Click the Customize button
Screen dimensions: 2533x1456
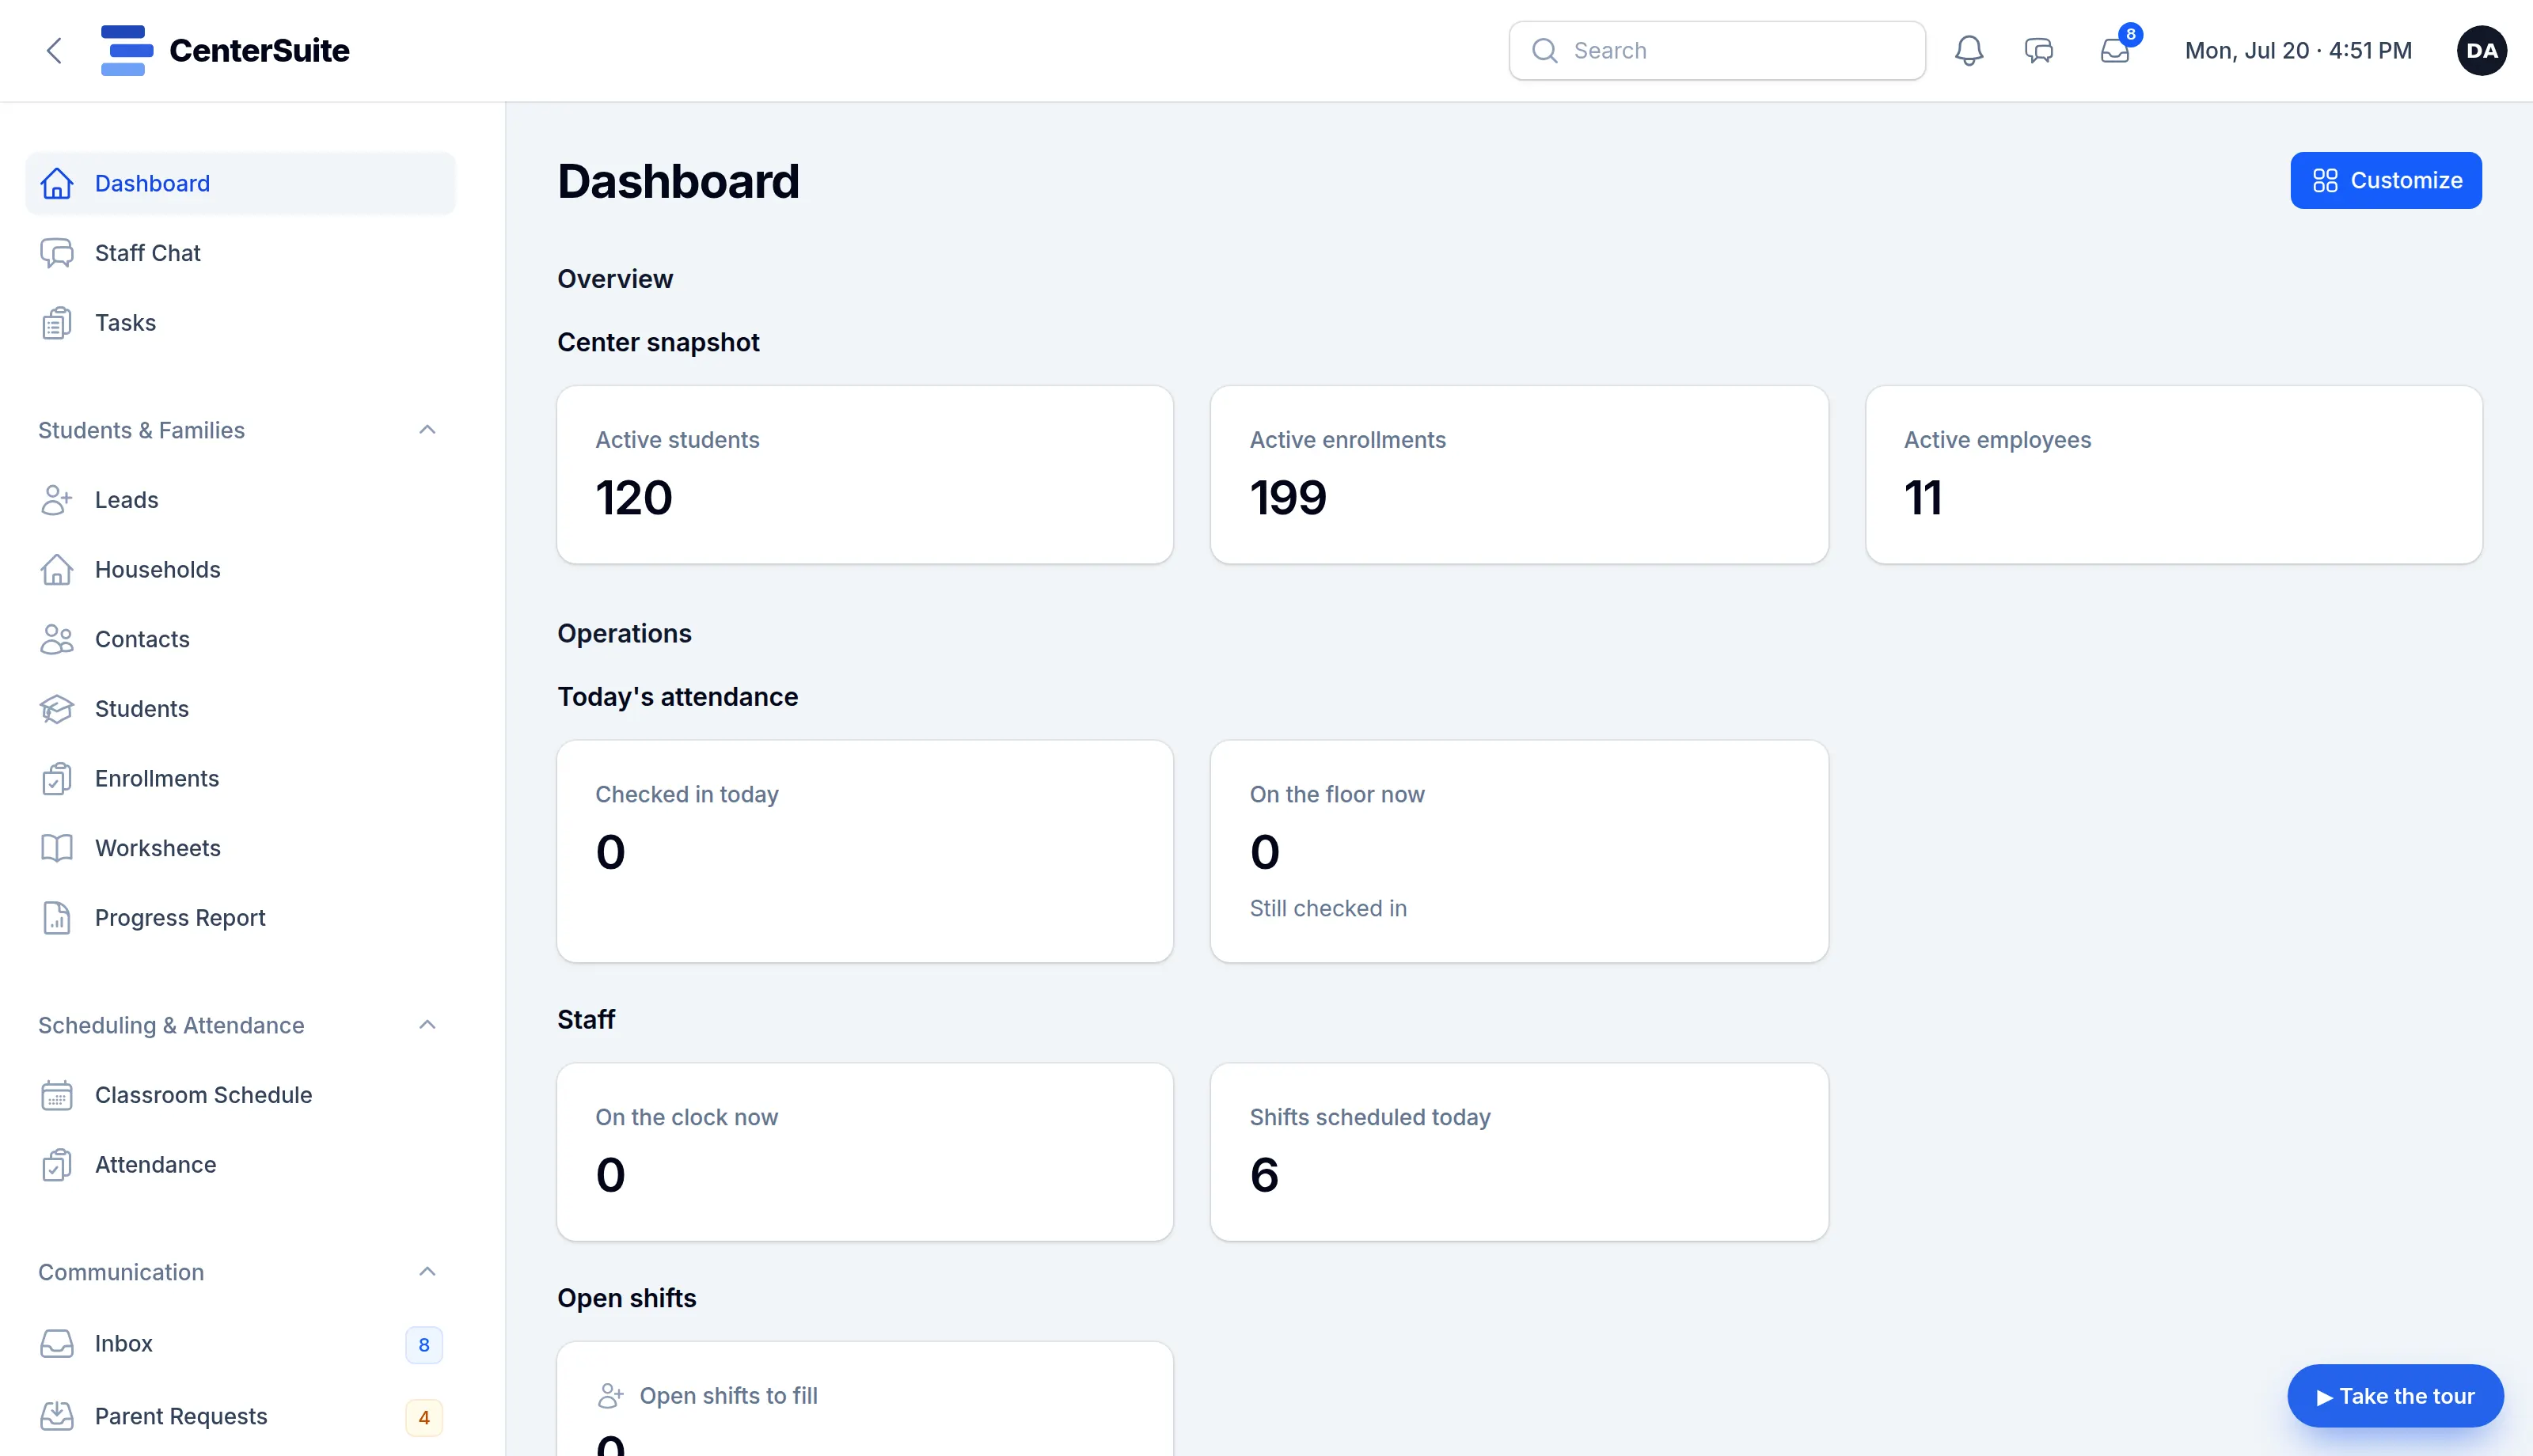[2386, 181]
